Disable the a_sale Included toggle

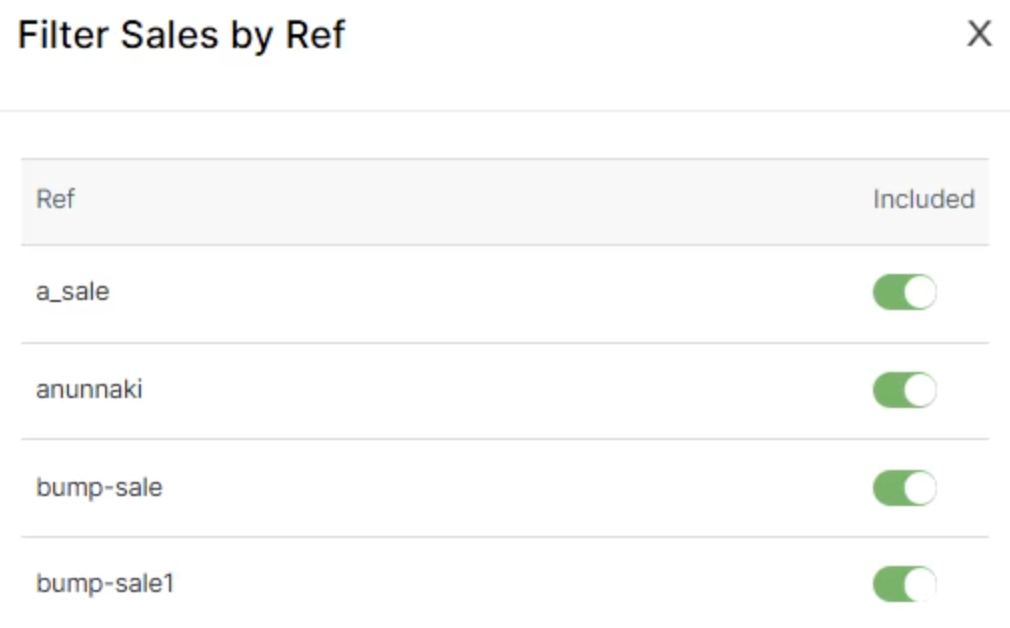[904, 293]
